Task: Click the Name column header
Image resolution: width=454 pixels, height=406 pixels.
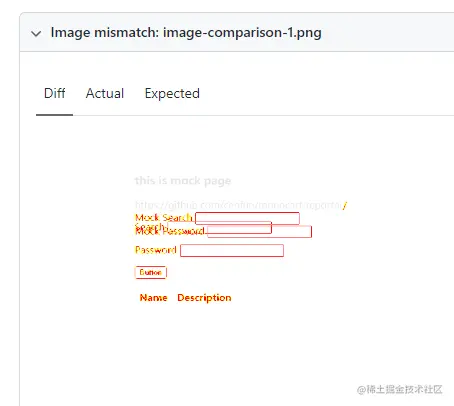Action: (x=153, y=297)
